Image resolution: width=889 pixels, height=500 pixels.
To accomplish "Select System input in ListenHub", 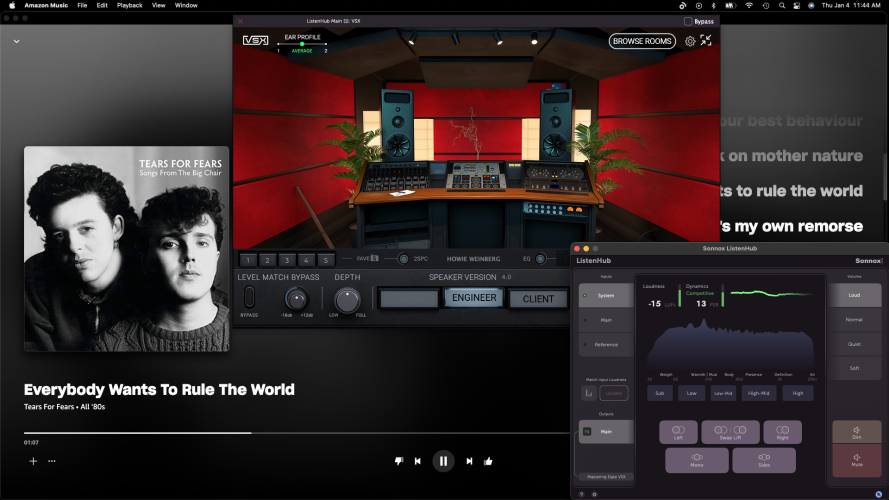I will tap(606, 295).
